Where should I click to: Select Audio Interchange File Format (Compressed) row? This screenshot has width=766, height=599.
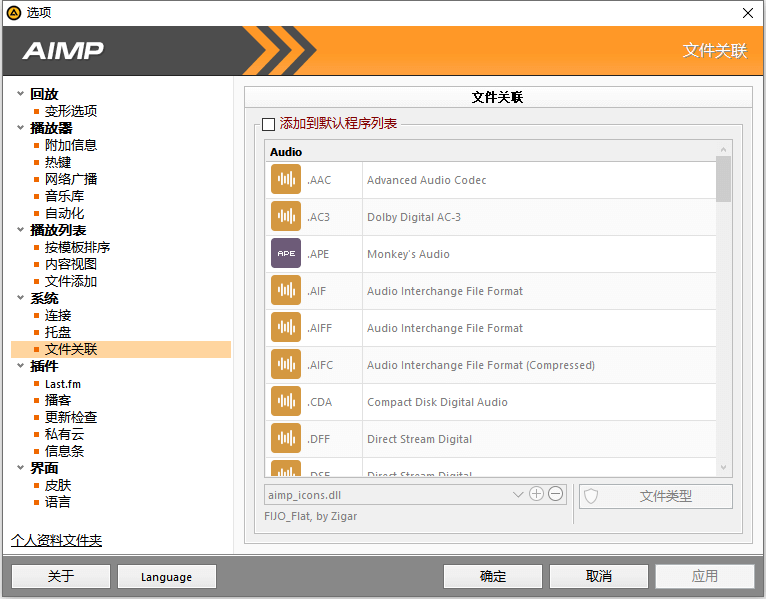490,365
